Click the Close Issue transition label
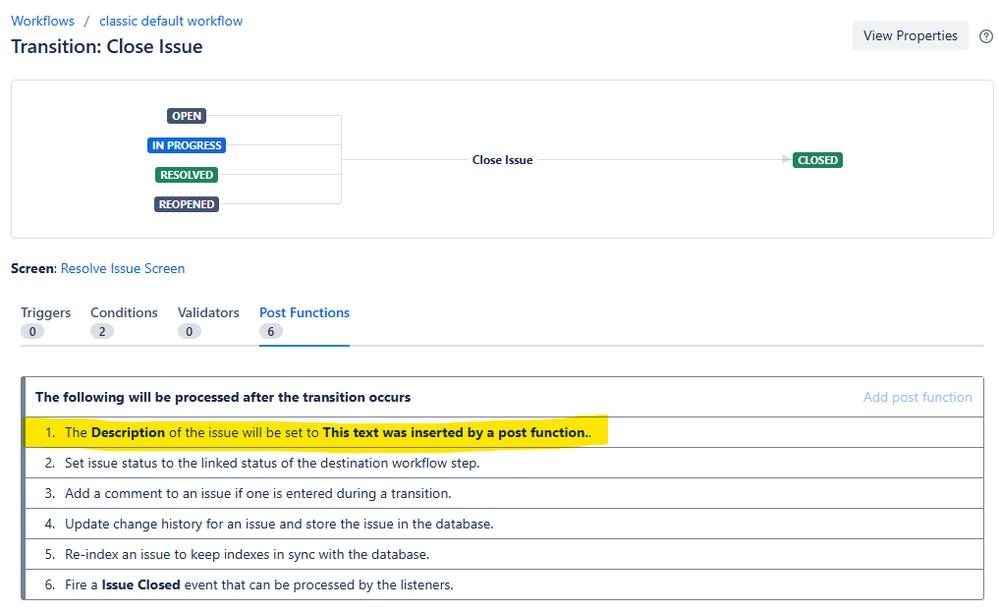Viewport: 999px width, 611px height. 502,160
